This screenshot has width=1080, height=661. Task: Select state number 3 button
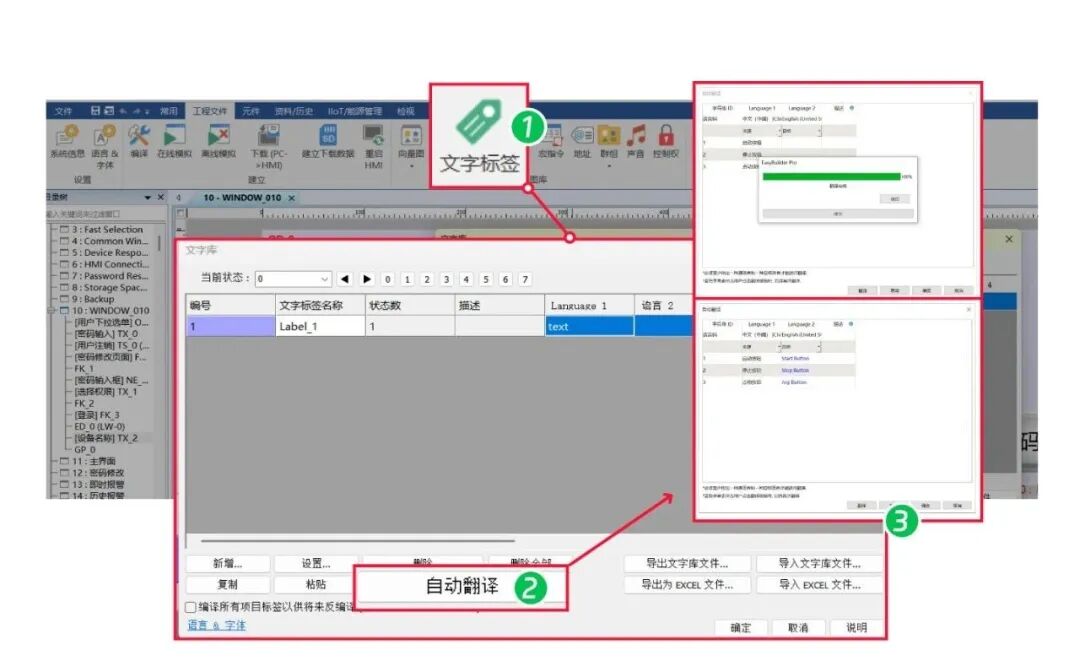(x=446, y=279)
